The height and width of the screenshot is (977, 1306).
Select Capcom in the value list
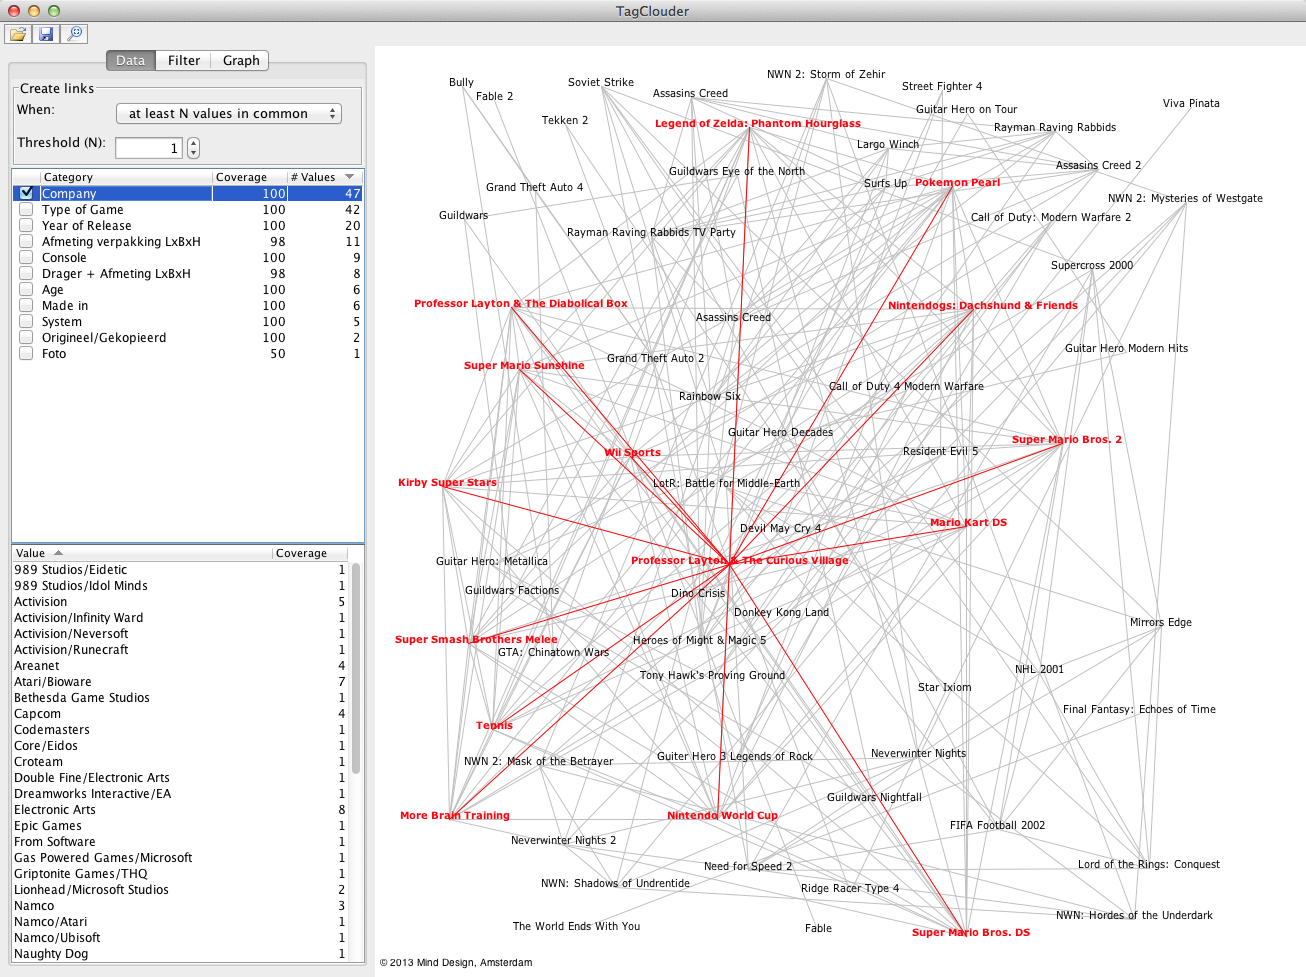[38, 714]
